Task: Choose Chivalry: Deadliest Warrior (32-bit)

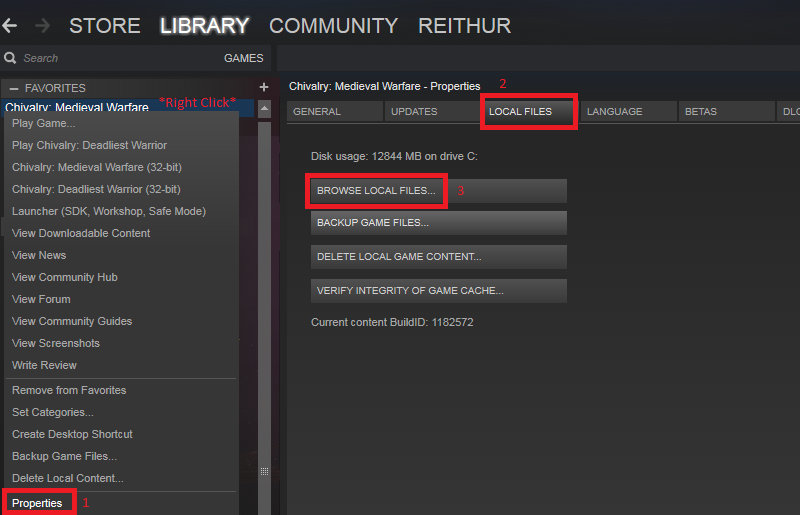Action: tap(121, 189)
